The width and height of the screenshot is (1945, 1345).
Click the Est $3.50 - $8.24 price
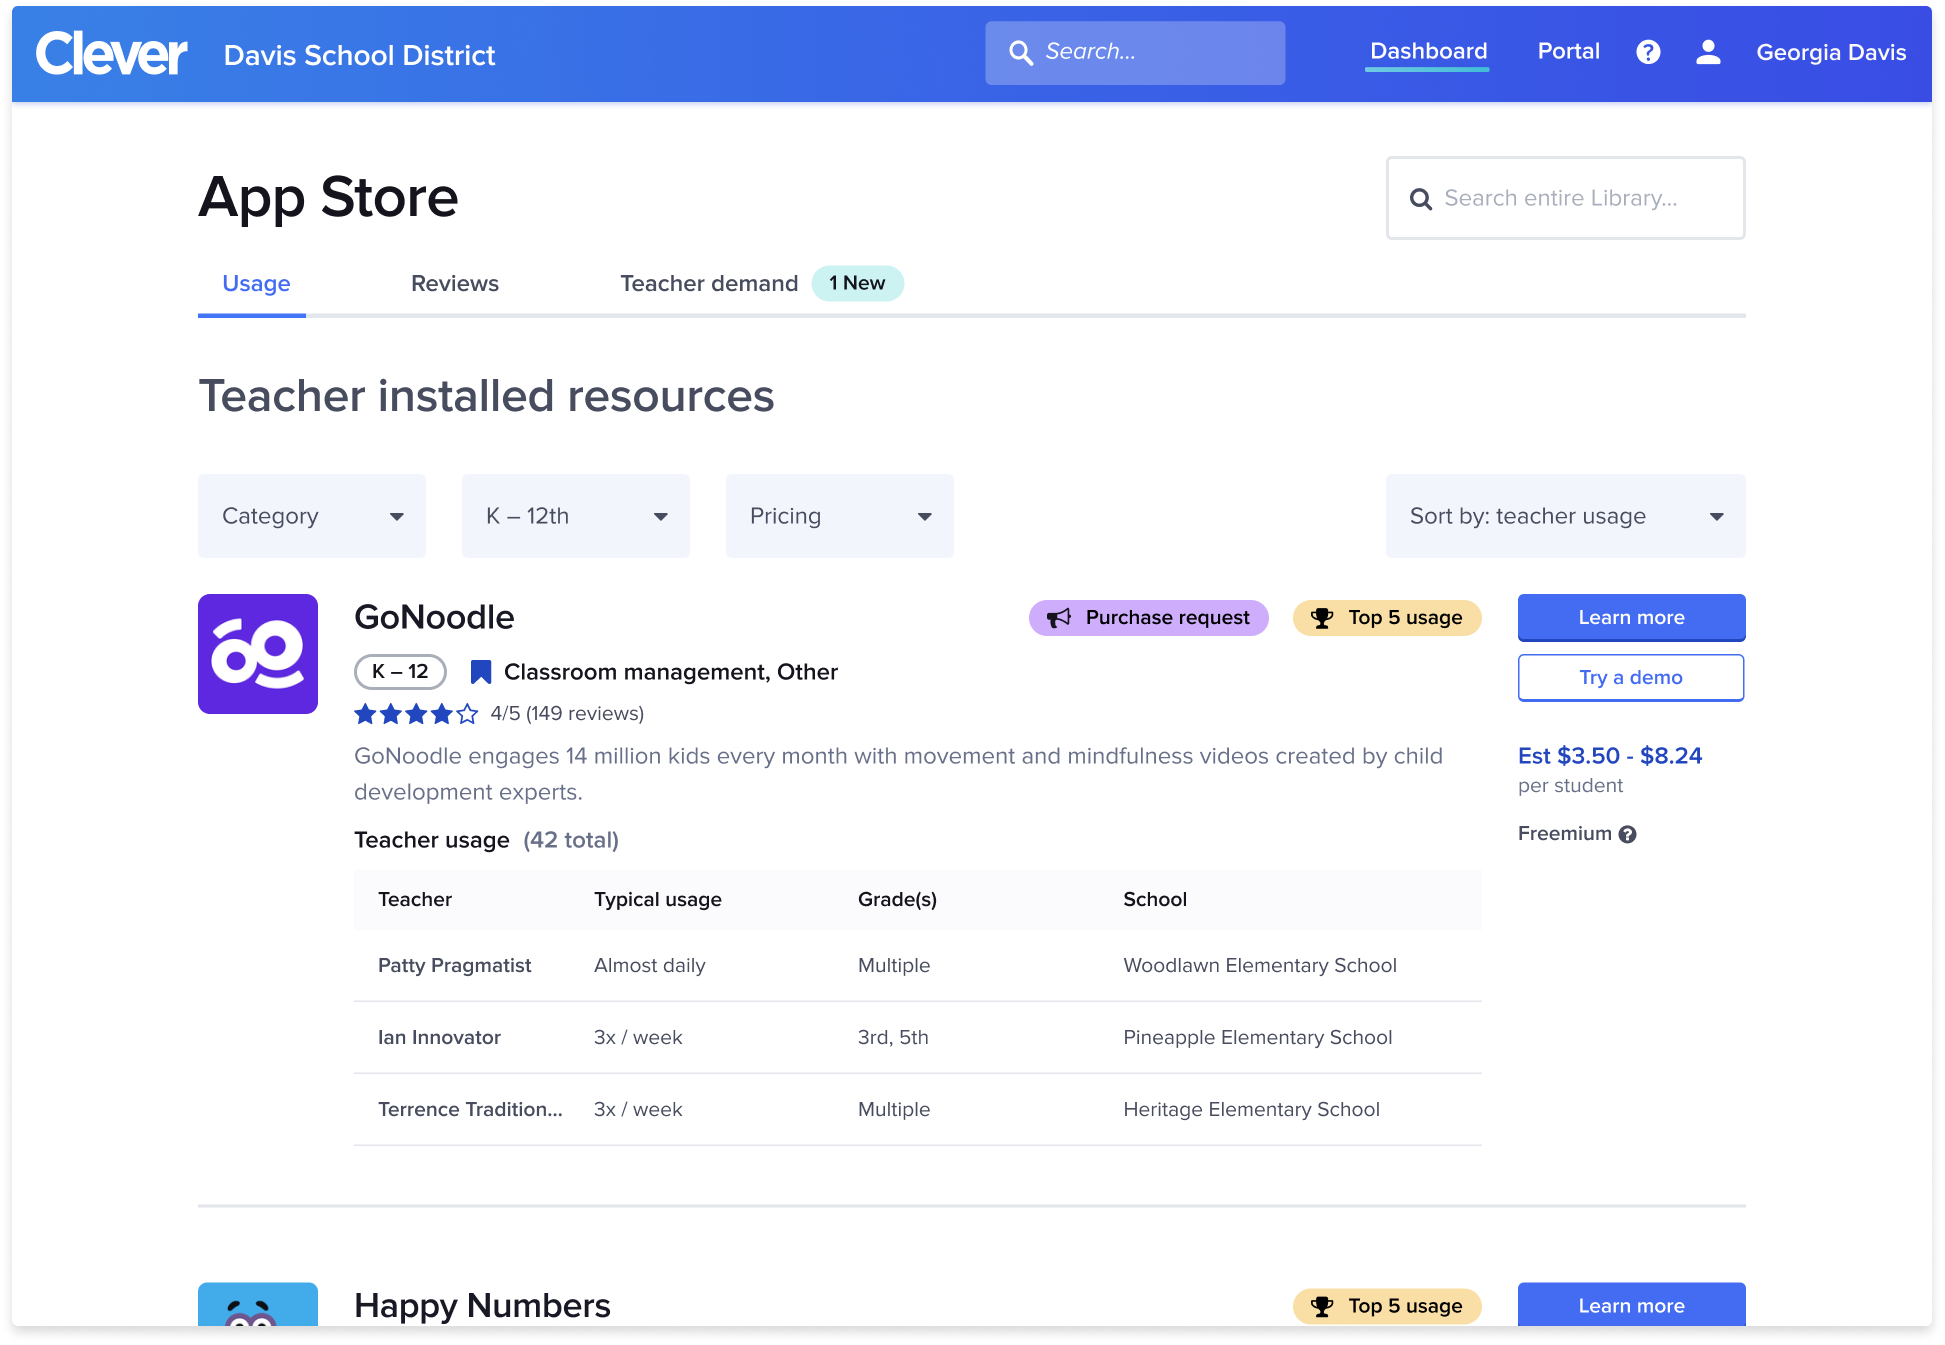click(x=1610, y=756)
